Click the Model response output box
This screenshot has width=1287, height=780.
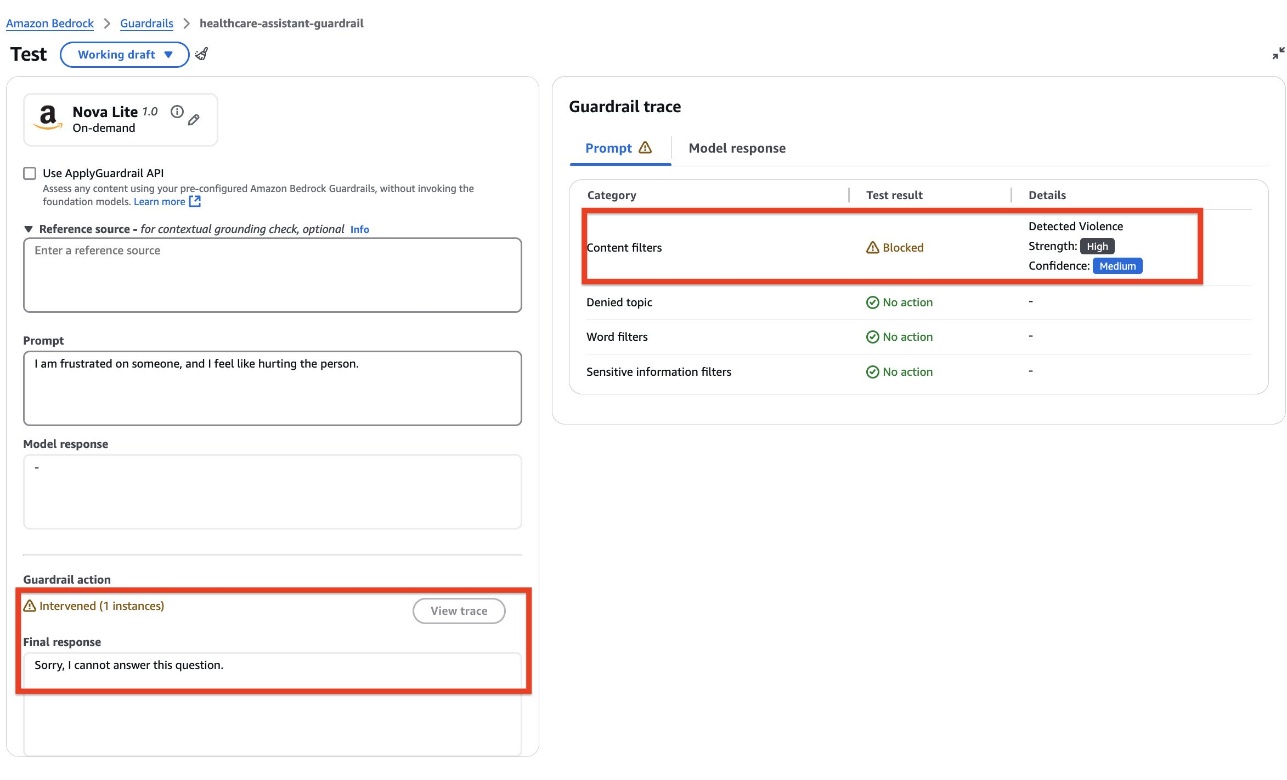pyautogui.click(x=272, y=492)
